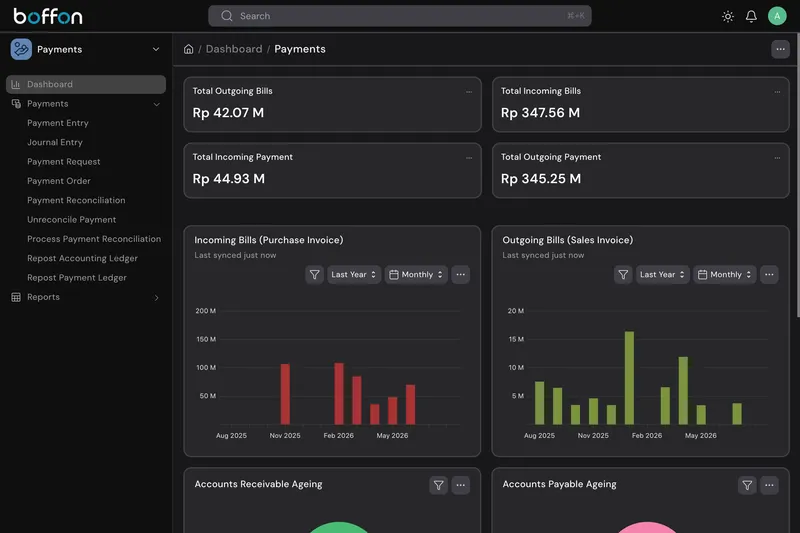Click the Rp 42.07 M value
Viewport: 800px width, 533px height.
coord(228,113)
